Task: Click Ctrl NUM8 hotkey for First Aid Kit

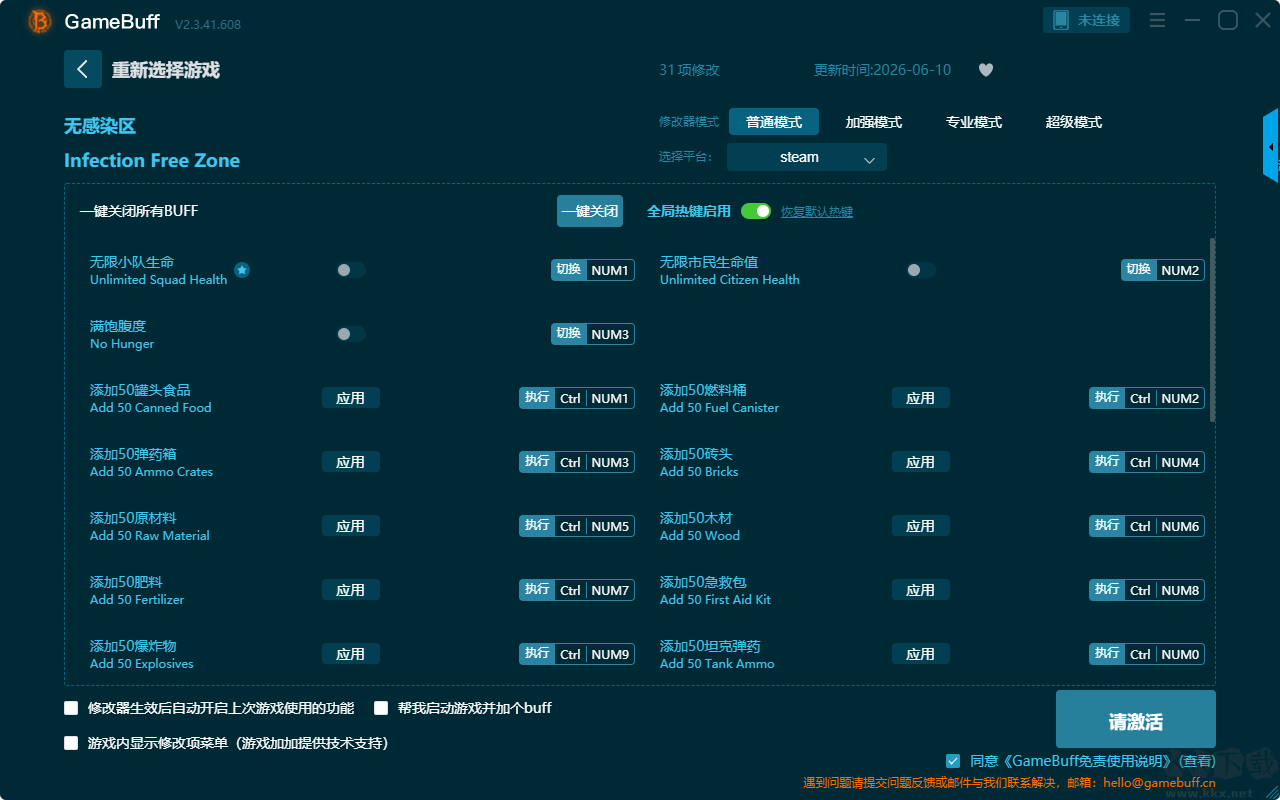Action: [x=1147, y=590]
